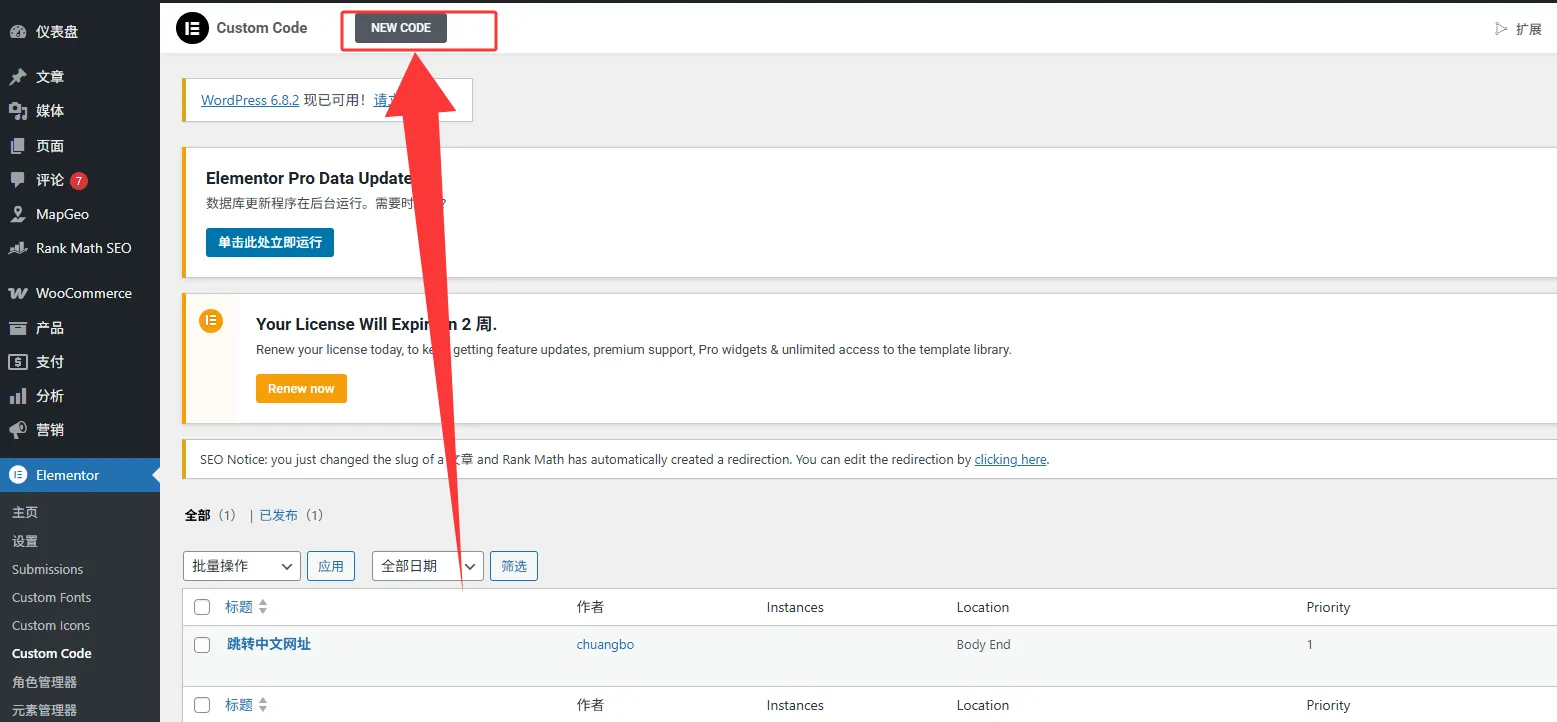The width and height of the screenshot is (1557, 722).
Task: Click the Body End location cell
Action: click(983, 645)
